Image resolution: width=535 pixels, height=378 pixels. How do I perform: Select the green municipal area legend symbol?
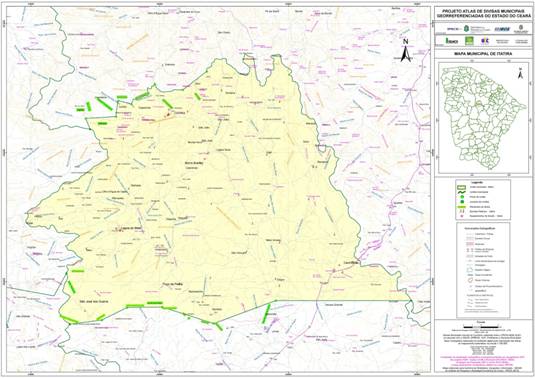click(462, 187)
